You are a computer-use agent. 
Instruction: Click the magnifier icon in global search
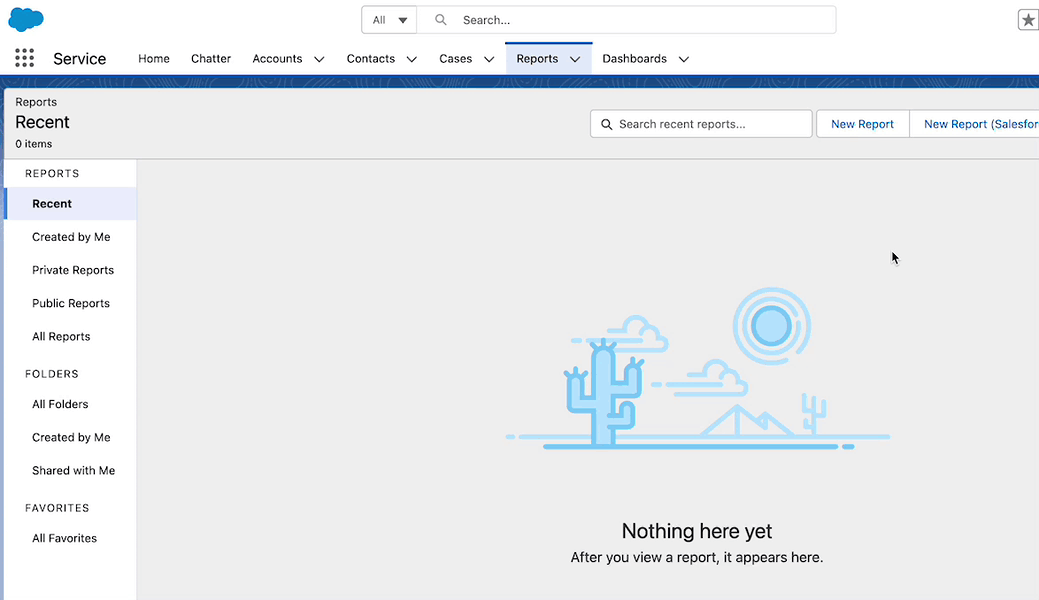(x=441, y=20)
